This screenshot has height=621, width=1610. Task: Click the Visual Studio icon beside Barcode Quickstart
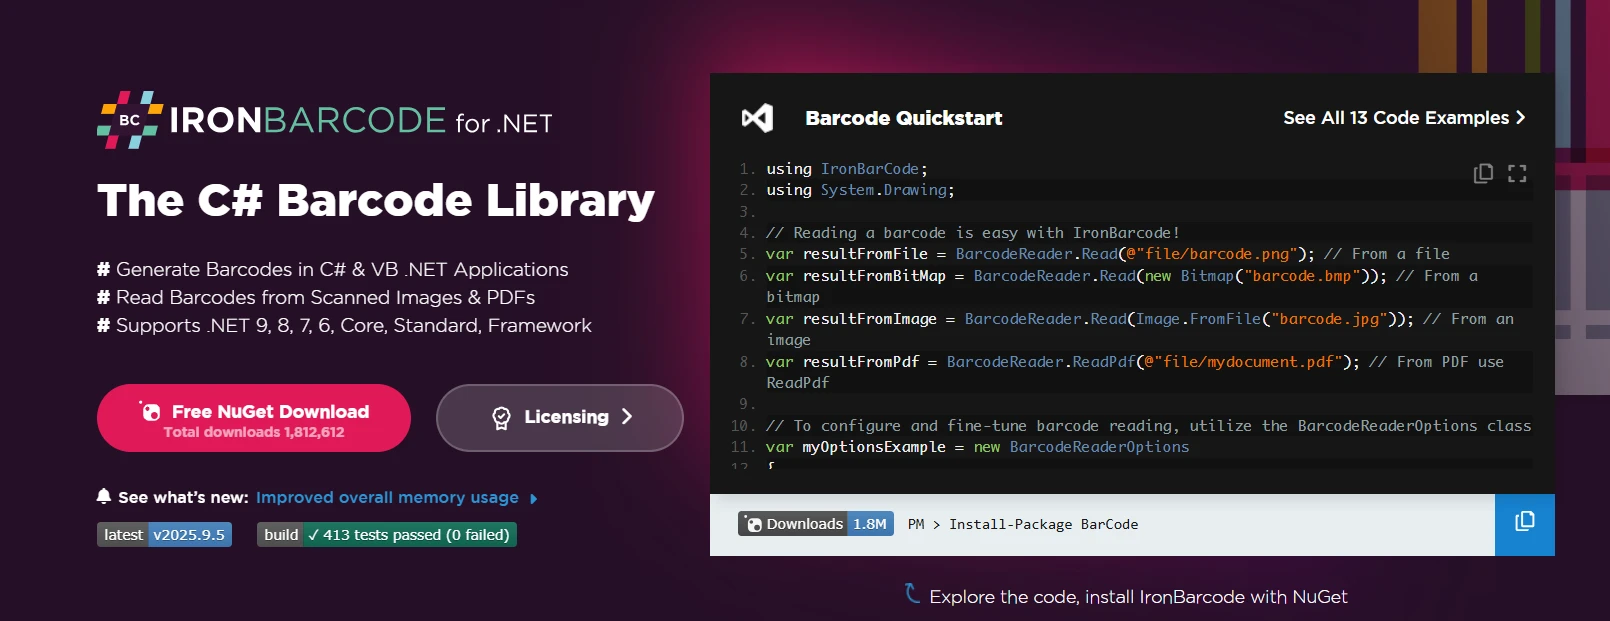pos(757,118)
